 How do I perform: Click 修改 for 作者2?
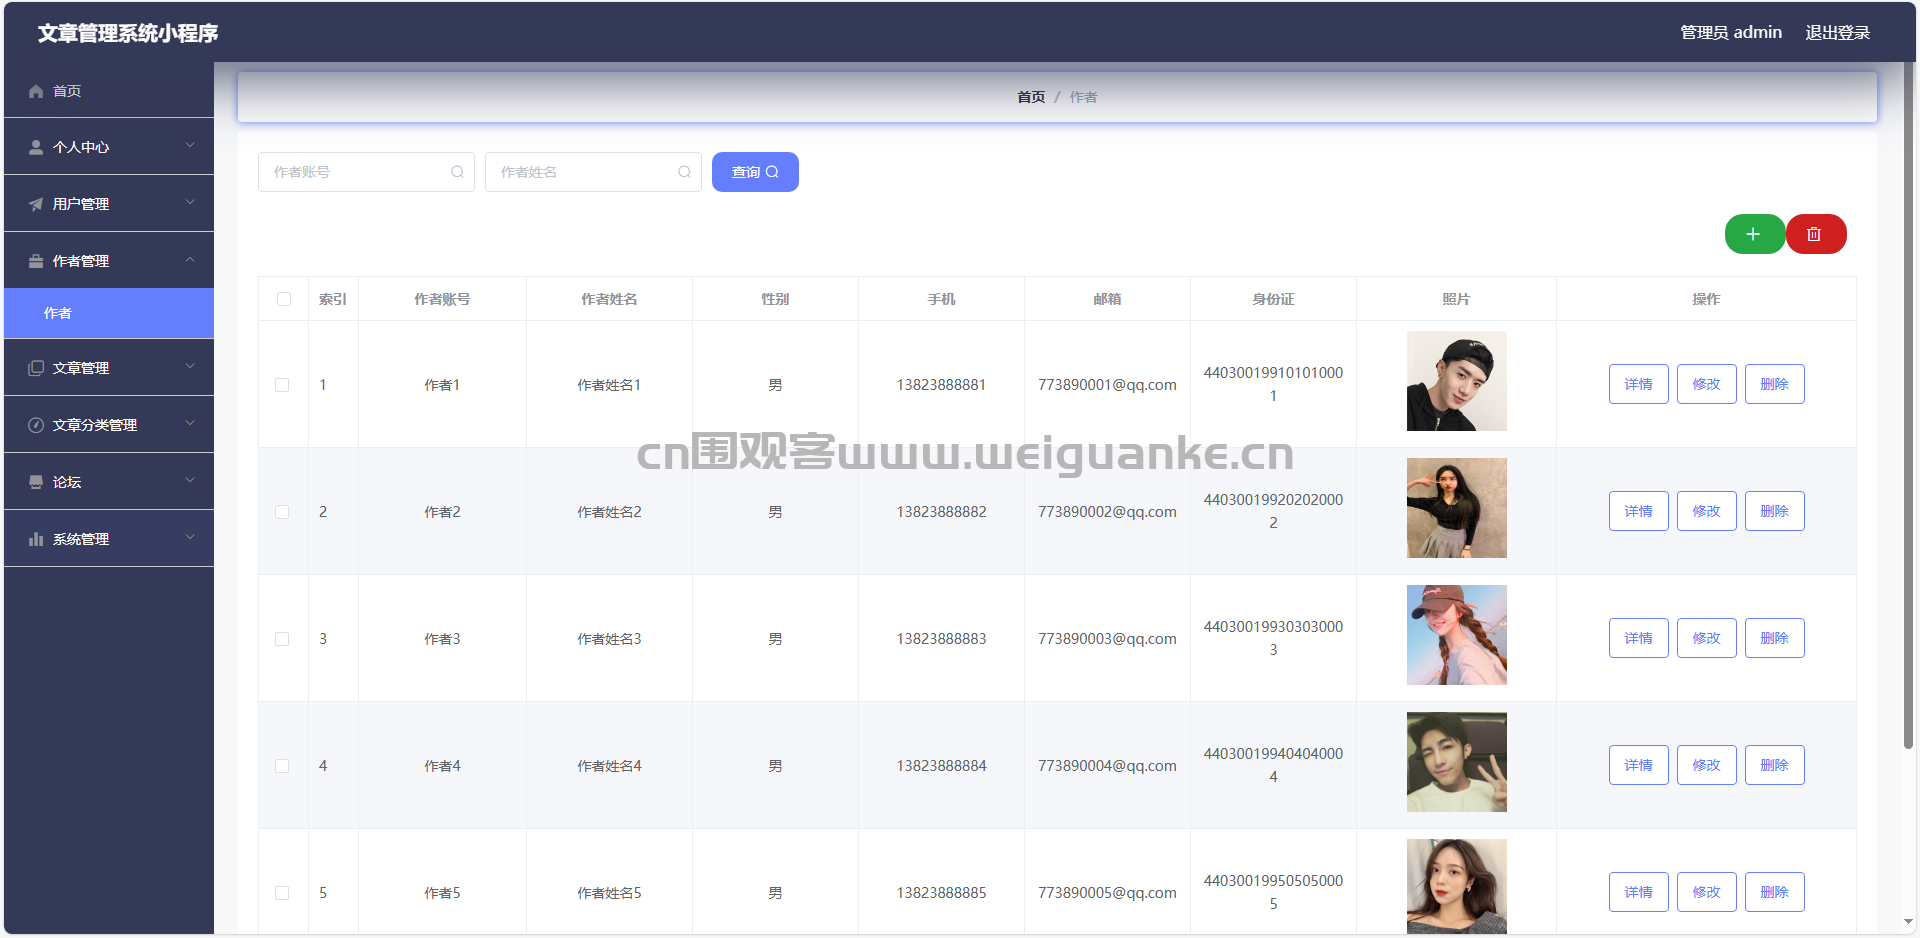coord(1706,511)
